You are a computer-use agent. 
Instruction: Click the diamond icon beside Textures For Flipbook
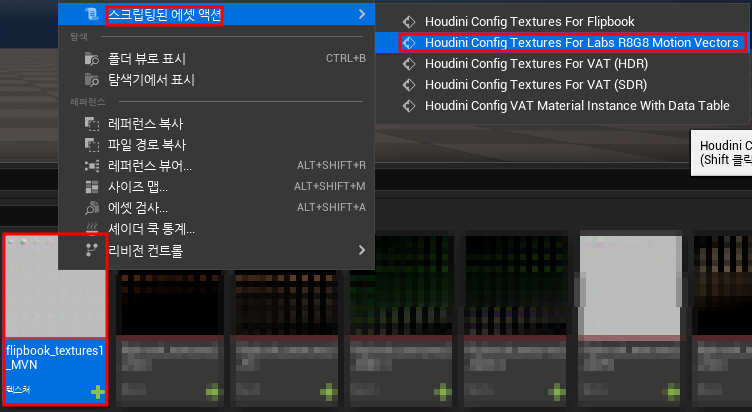(409, 22)
